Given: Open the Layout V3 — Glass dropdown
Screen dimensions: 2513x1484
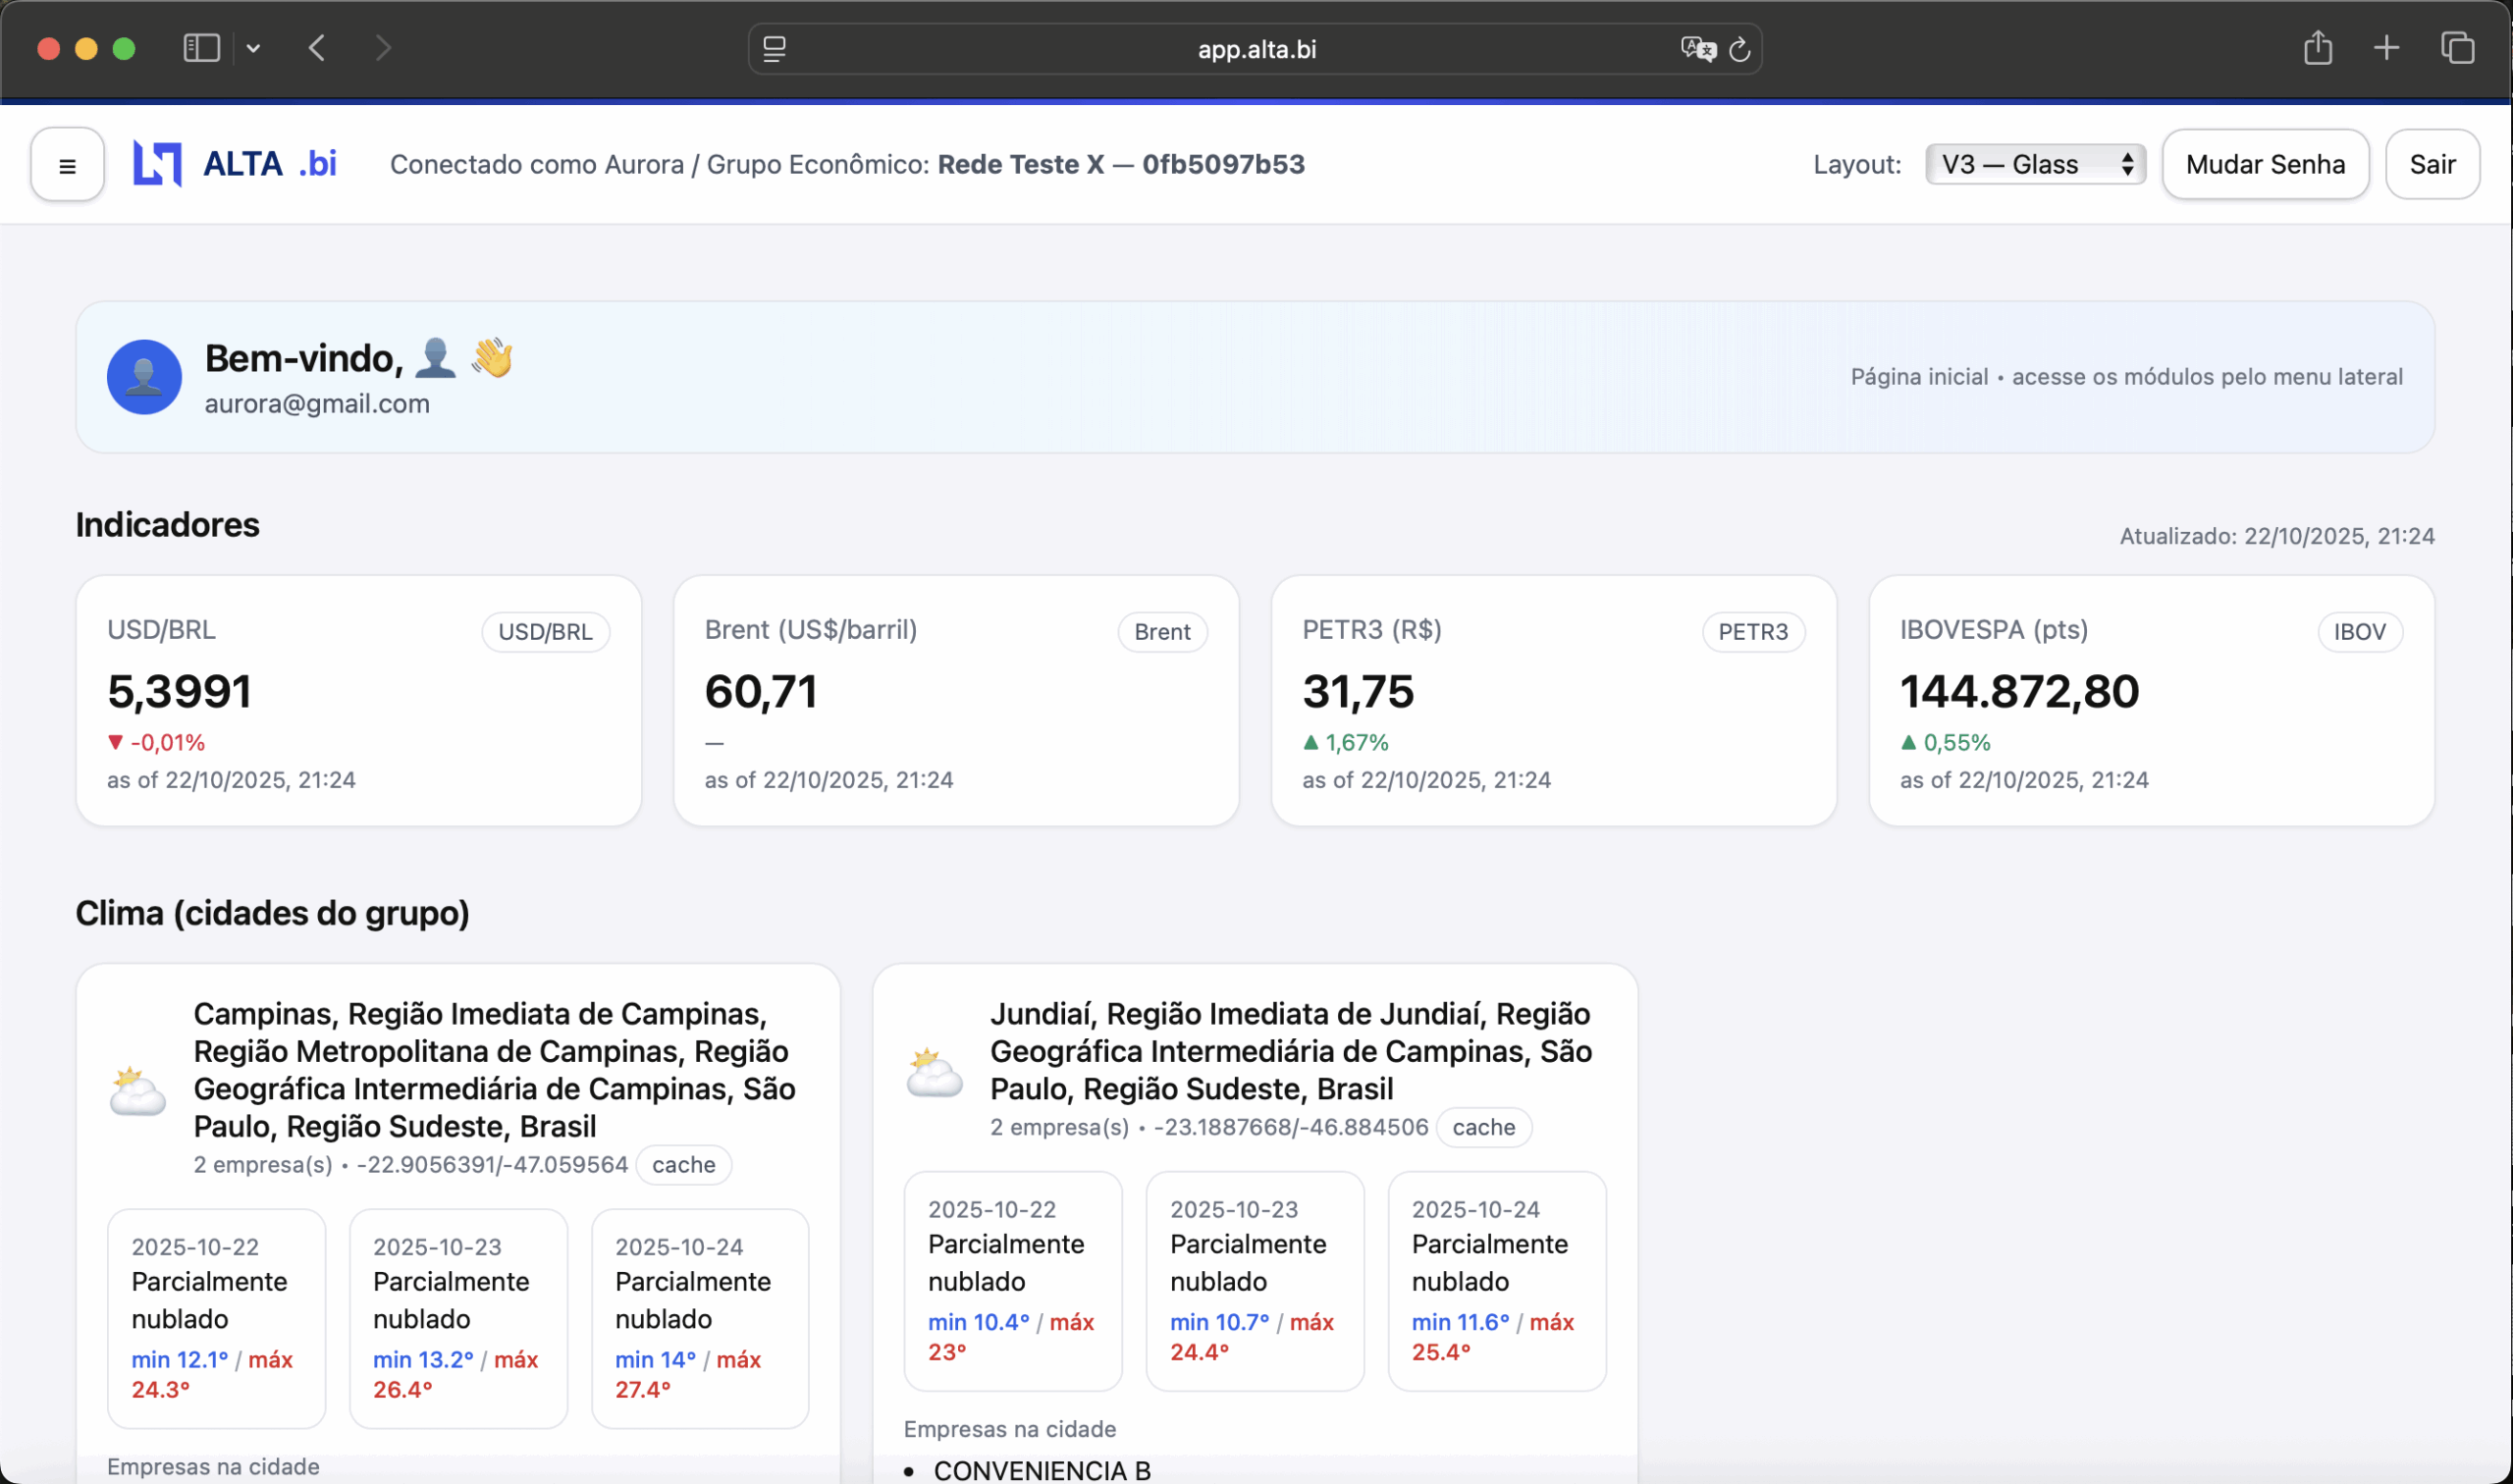Looking at the screenshot, I should 2035,164.
